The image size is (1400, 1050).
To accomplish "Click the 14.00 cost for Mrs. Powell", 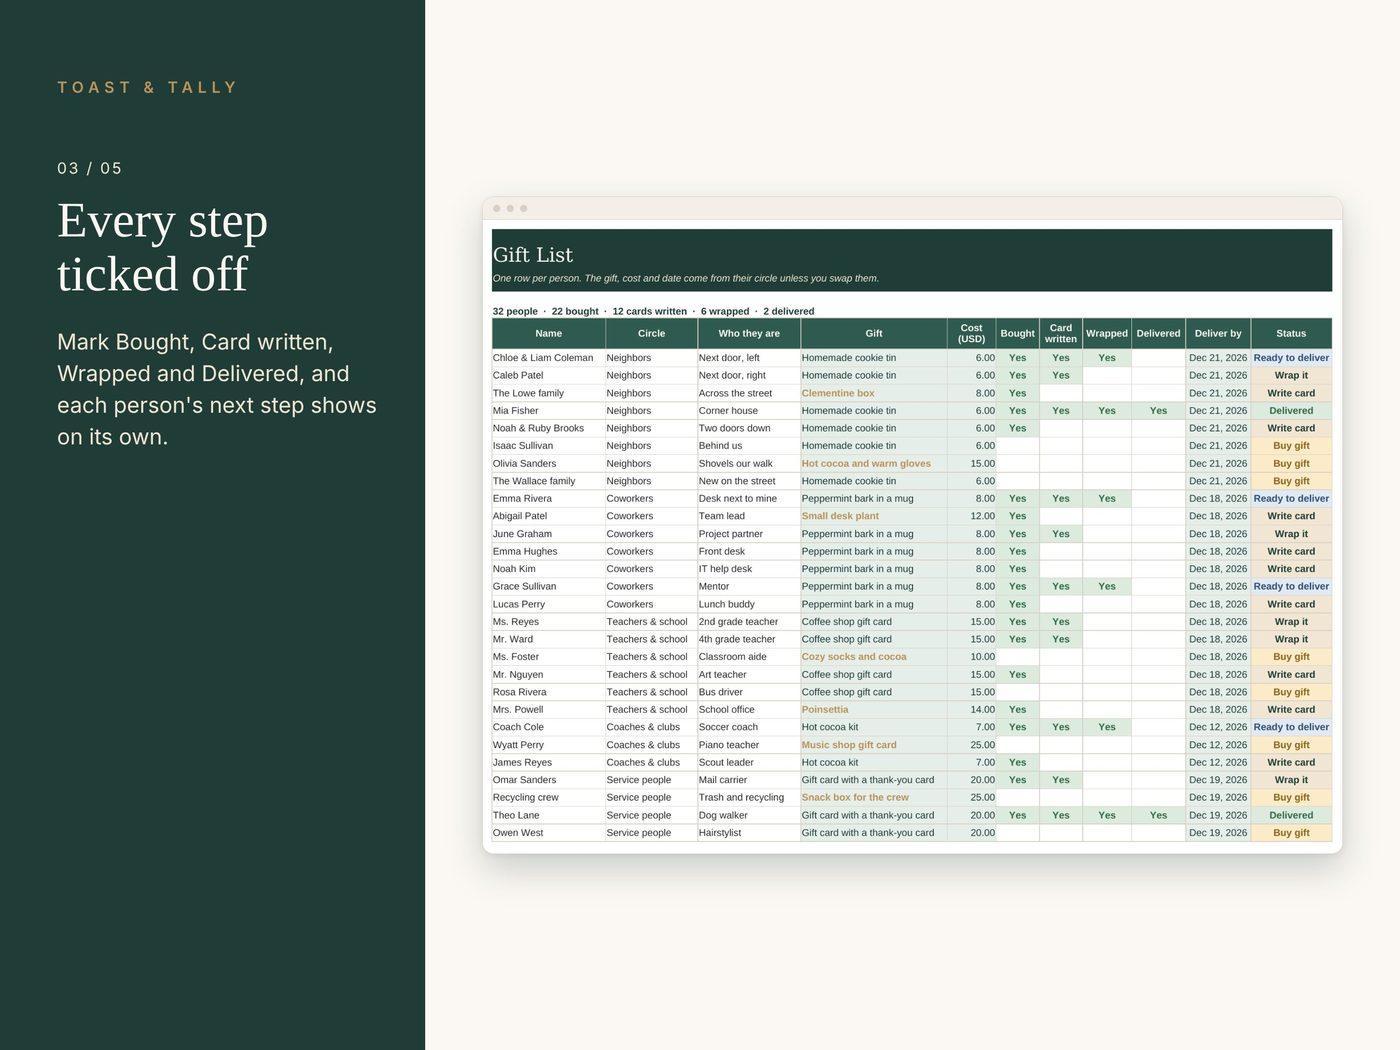I will pyautogui.click(x=972, y=710).
